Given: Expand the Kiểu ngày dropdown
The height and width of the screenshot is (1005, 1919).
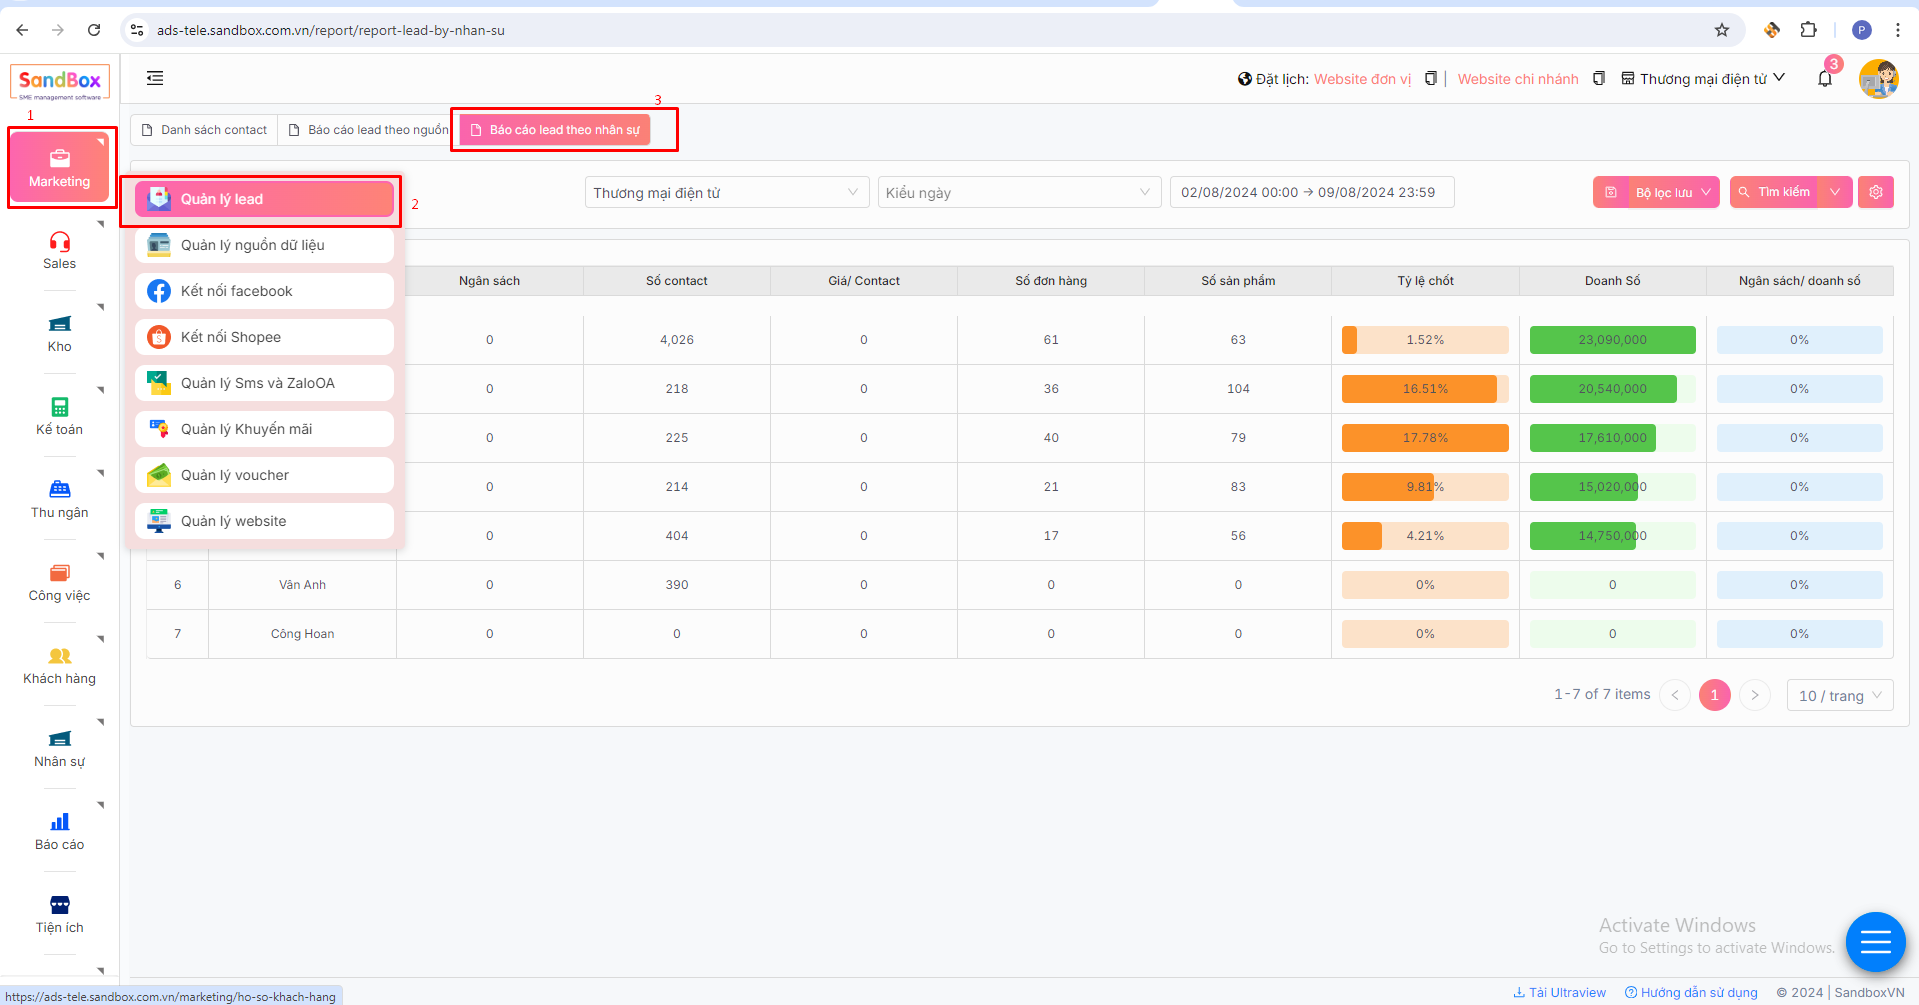Looking at the screenshot, I should pos(1018,192).
